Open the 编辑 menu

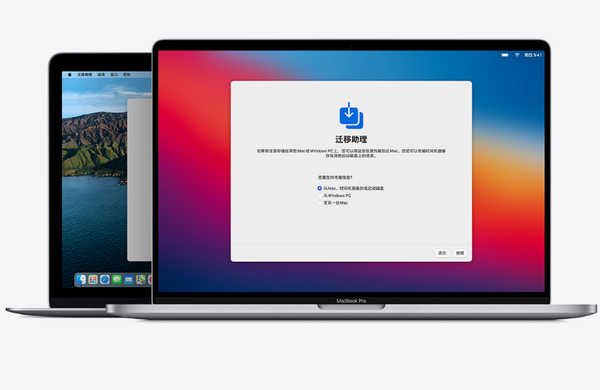pyautogui.click(x=101, y=75)
